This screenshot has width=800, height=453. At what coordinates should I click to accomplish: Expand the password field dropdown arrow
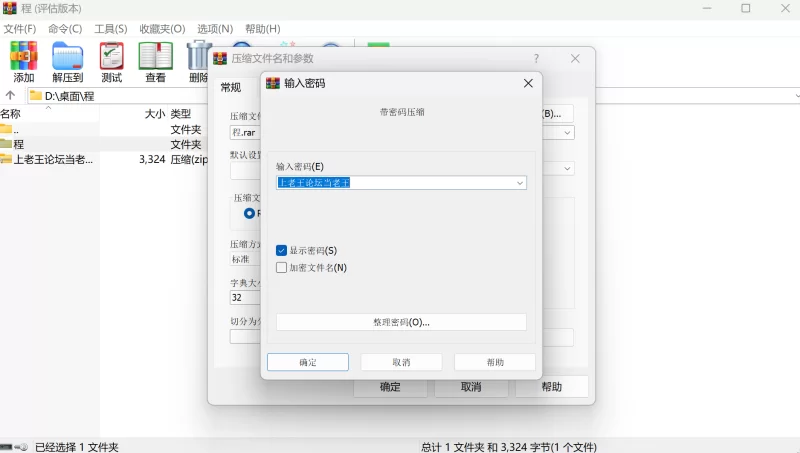[520, 183]
